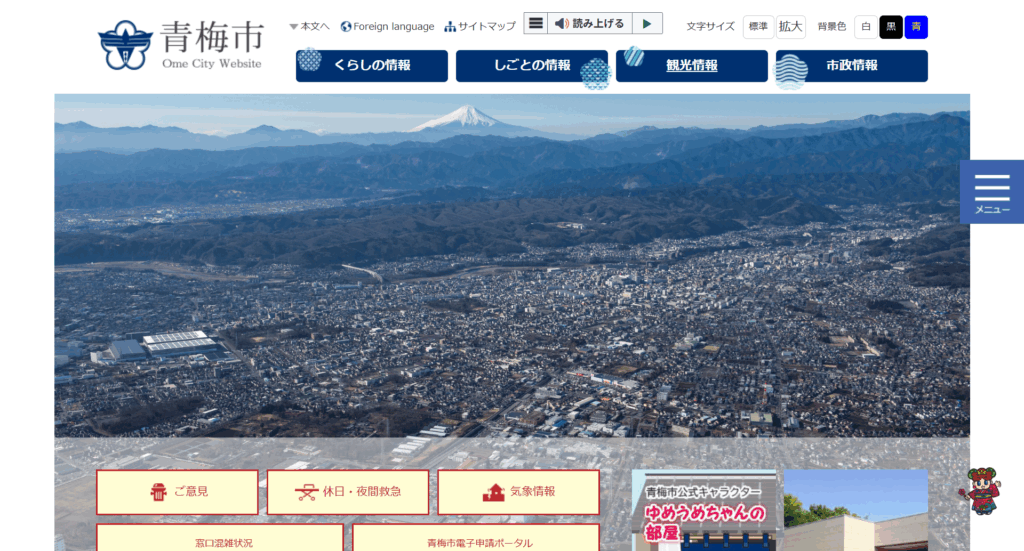Click the ご意見 mailbox button

click(x=178, y=492)
